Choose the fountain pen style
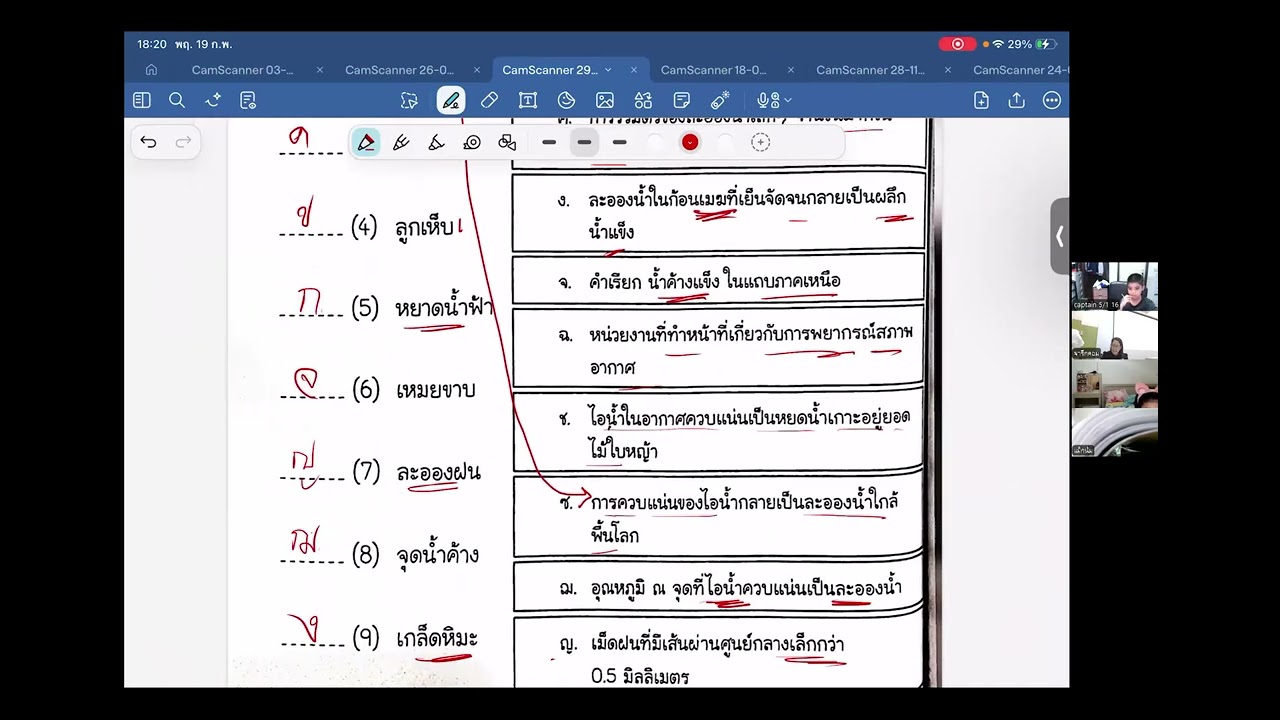Image resolution: width=1280 pixels, height=720 pixels. tap(366, 142)
